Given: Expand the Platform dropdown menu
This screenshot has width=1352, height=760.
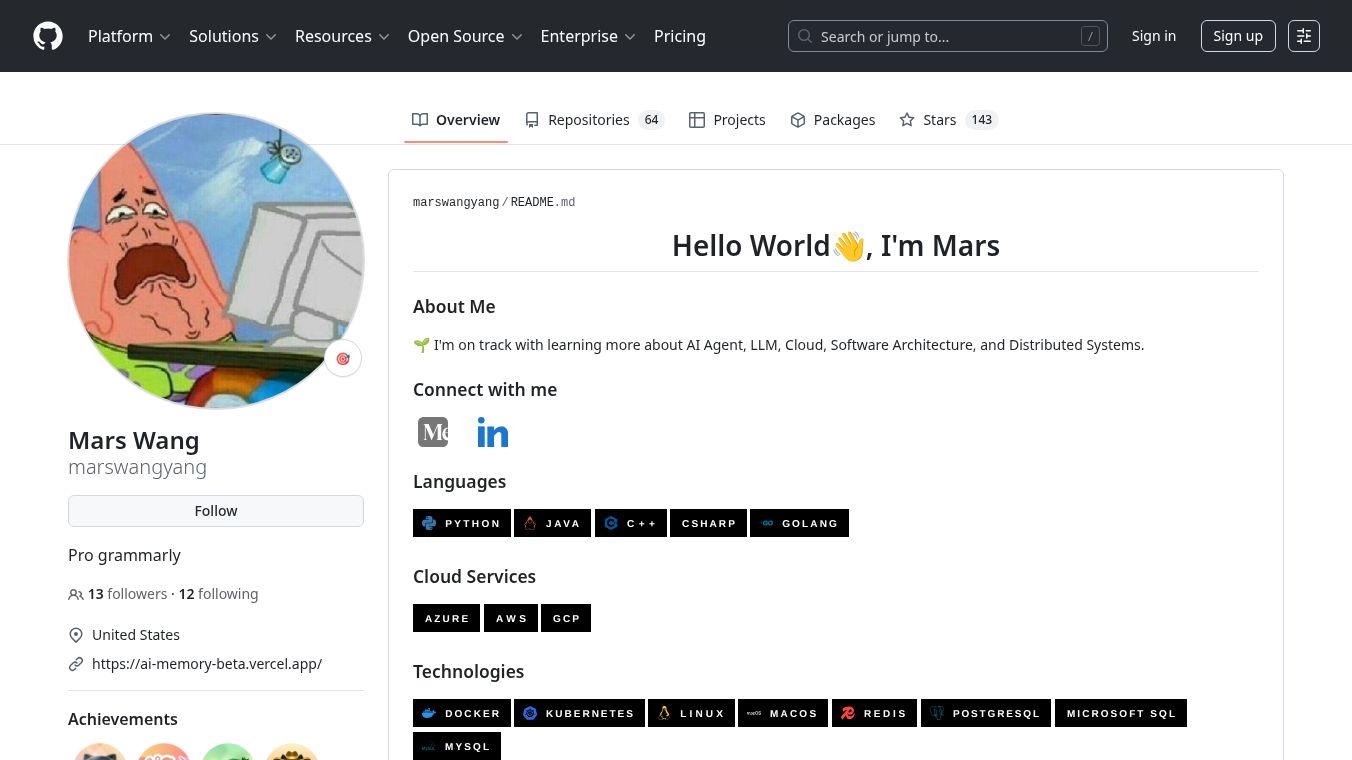Looking at the screenshot, I should [129, 36].
